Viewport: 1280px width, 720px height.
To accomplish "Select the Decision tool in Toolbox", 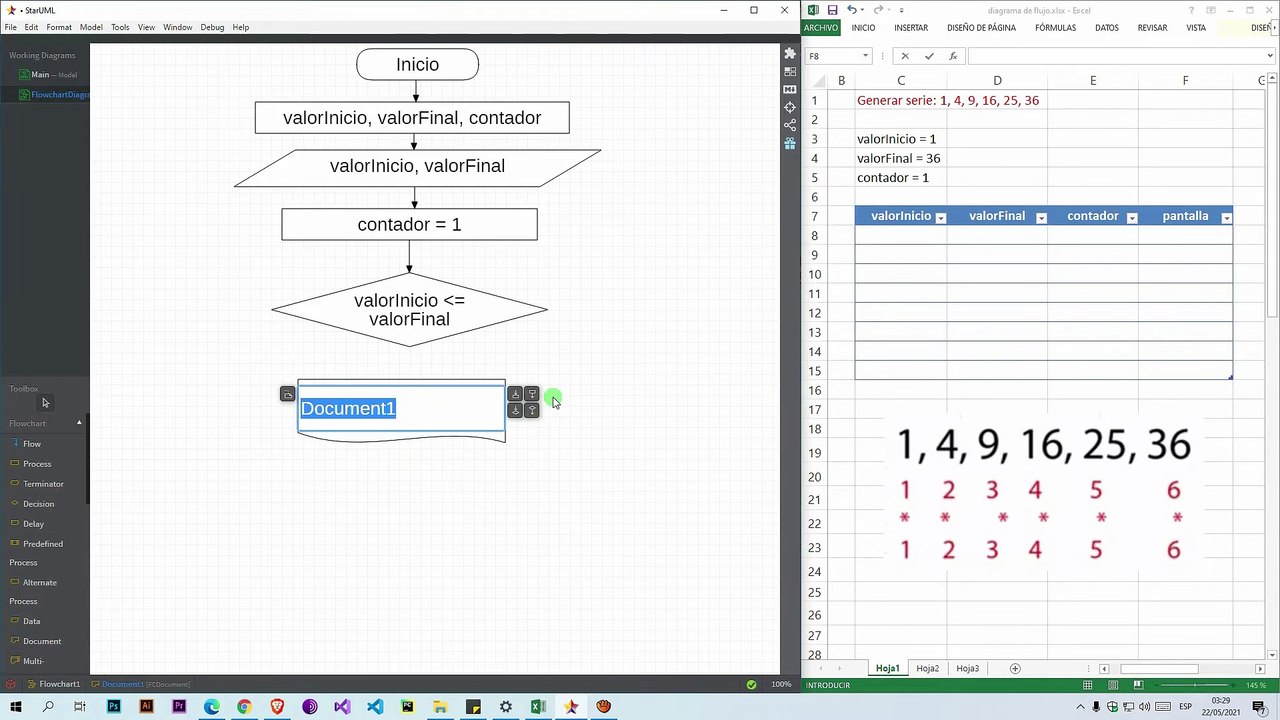I will 38,504.
